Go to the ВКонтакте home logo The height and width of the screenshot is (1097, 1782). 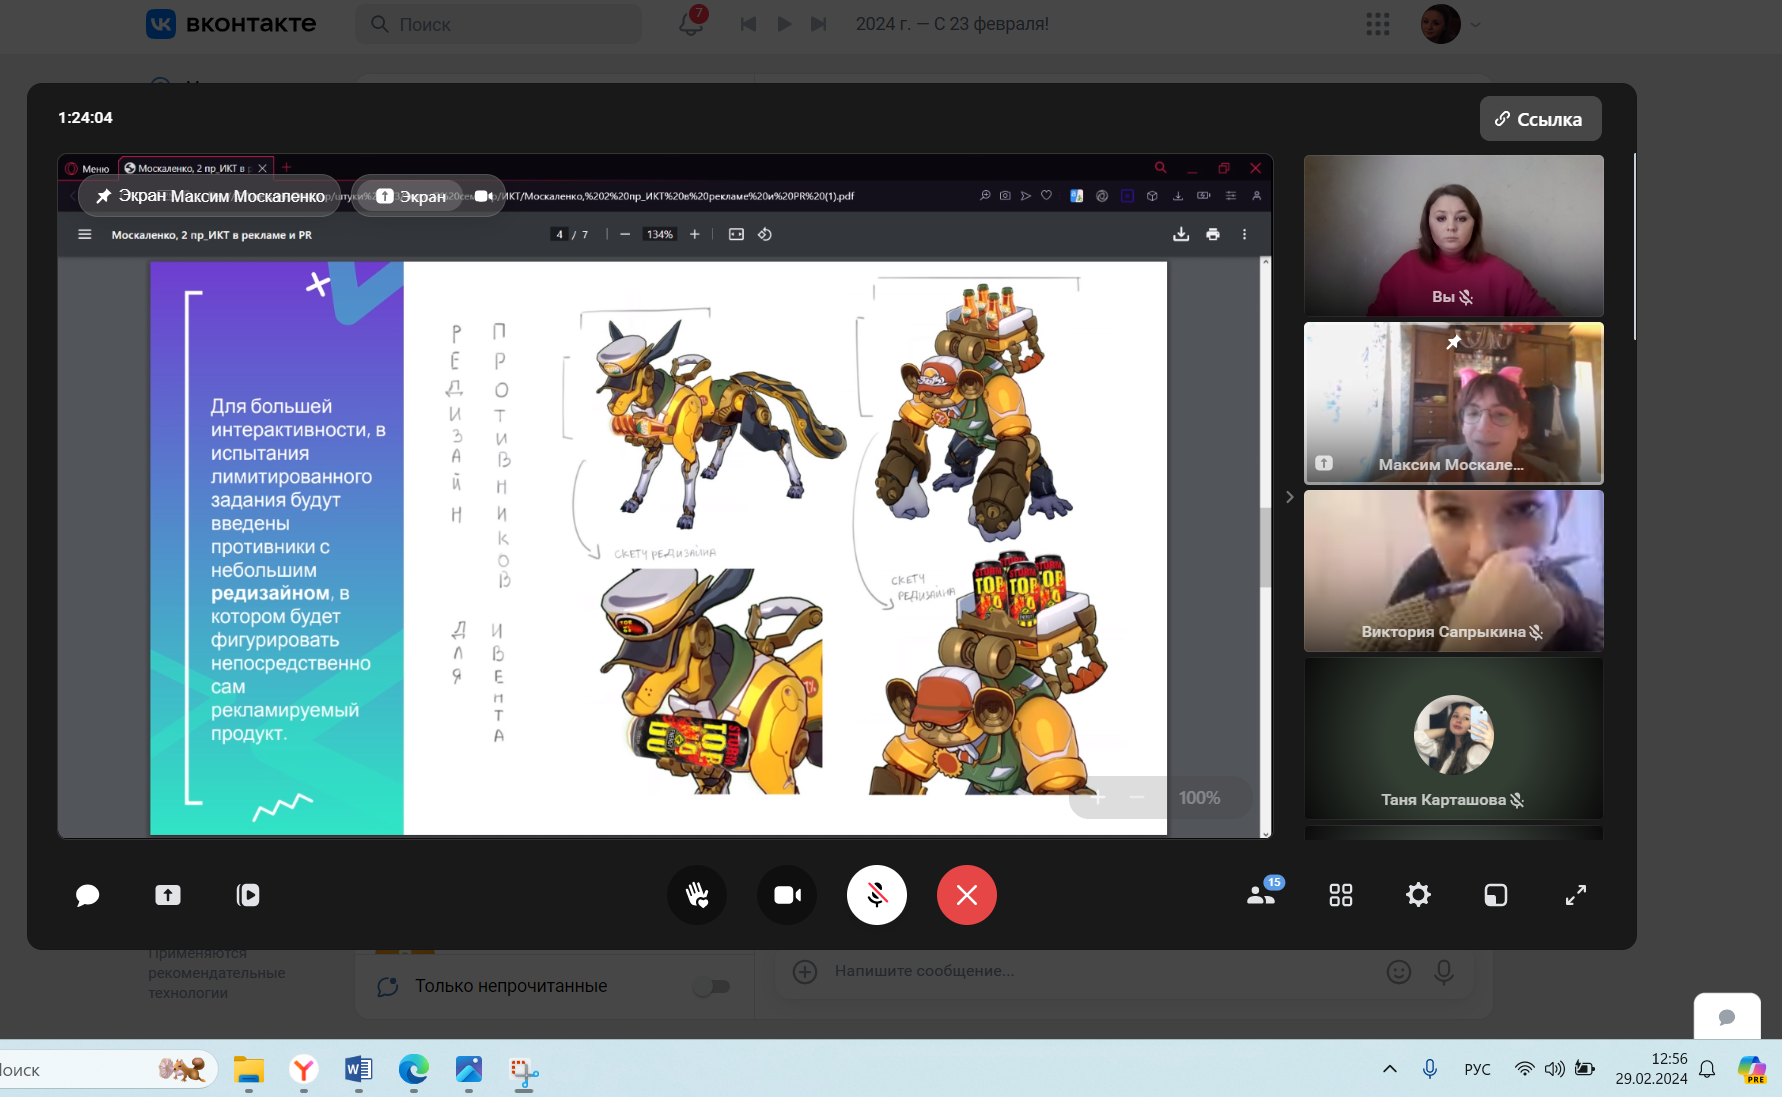(231, 24)
